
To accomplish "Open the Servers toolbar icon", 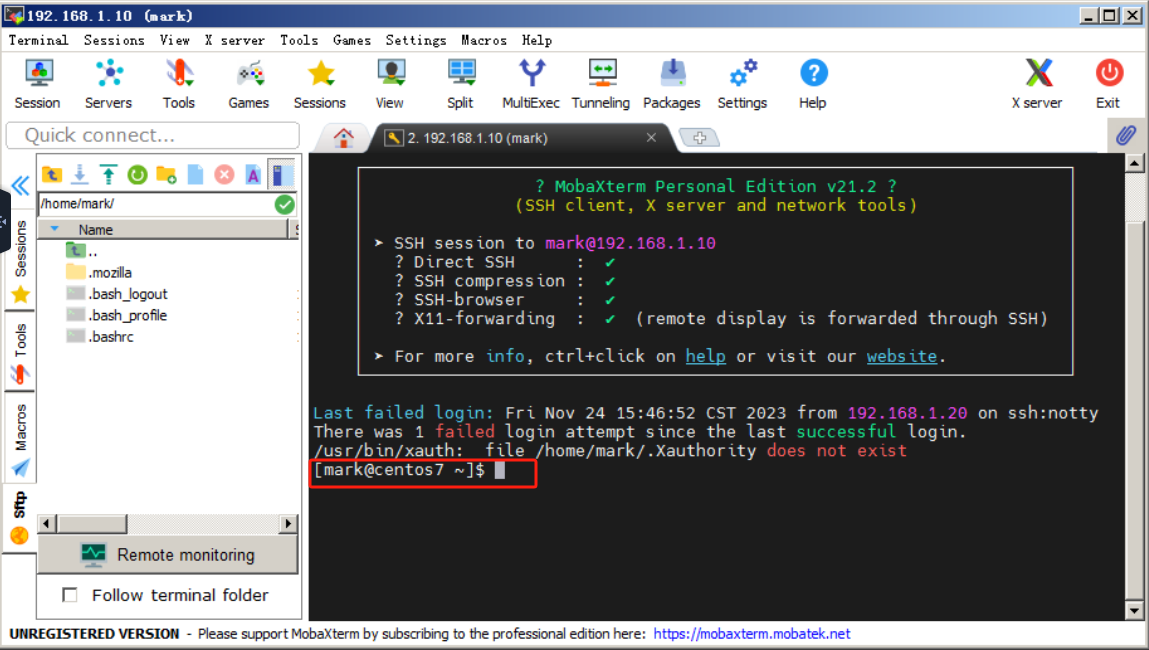I will tap(108, 84).
